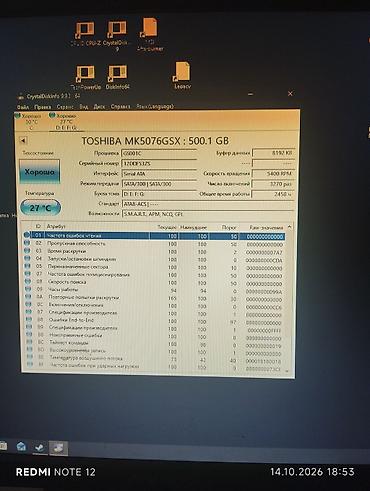
Task: Select row 07 Частота ошибок позиционирования
Action: tap(154, 275)
